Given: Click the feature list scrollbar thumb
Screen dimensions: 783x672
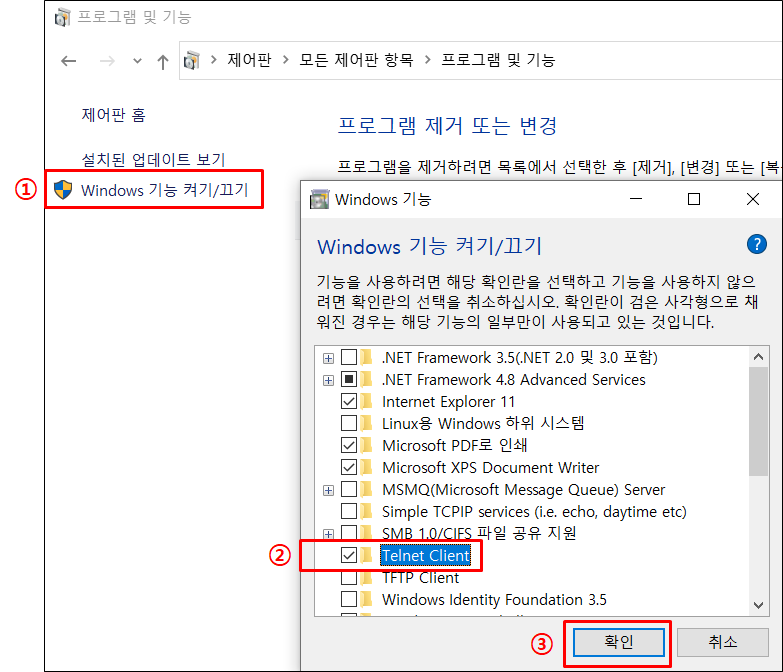Looking at the screenshot, I should (758, 421).
